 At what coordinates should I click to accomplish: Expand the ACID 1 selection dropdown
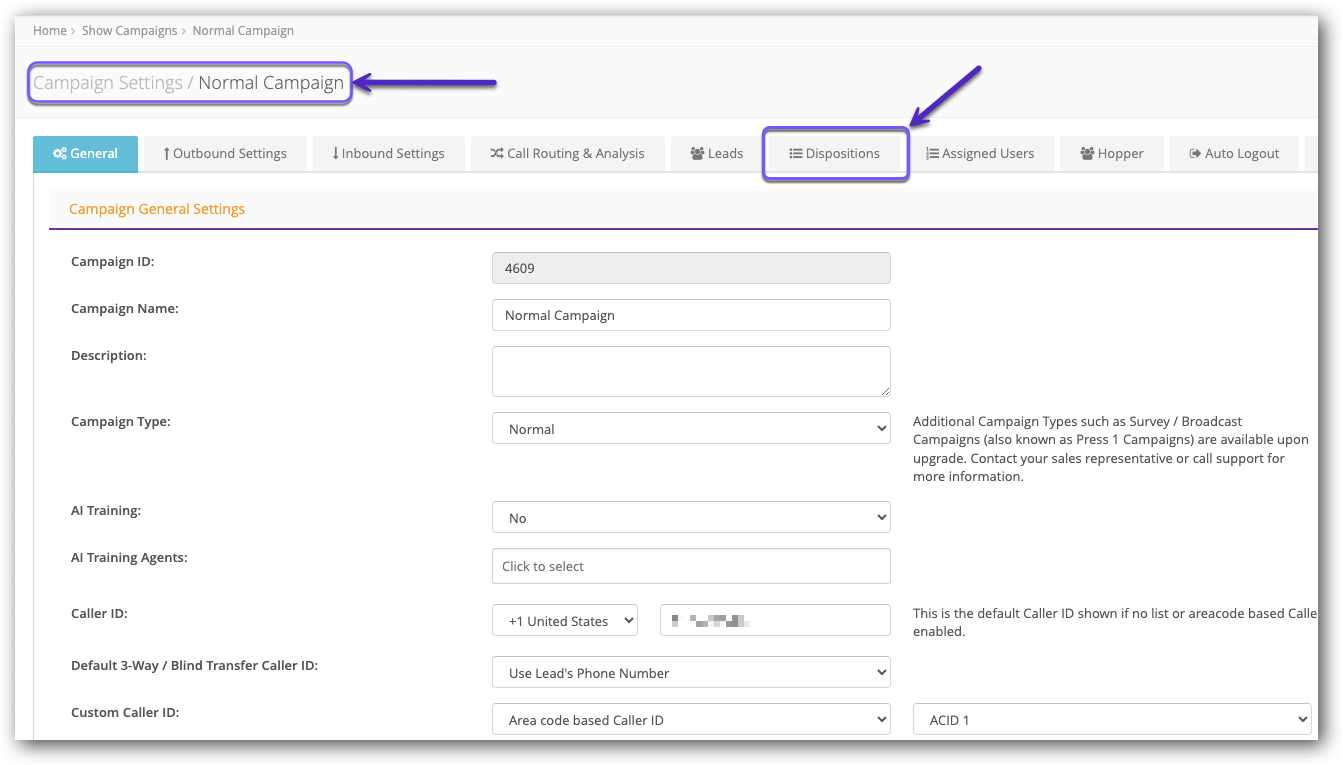(x=1111, y=719)
